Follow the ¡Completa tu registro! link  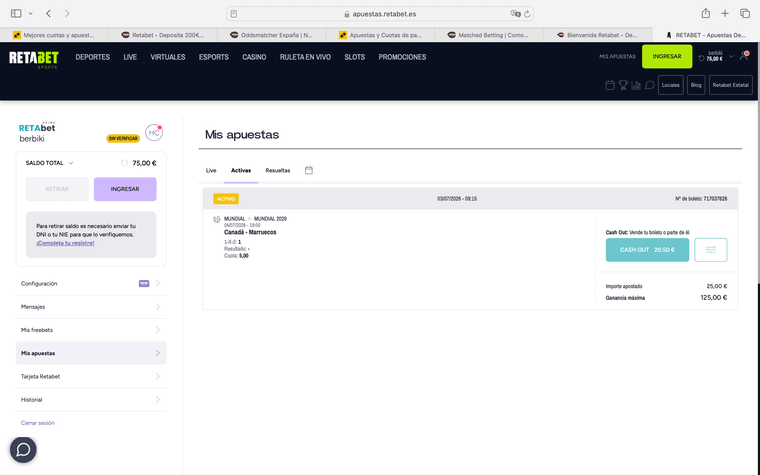(65, 243)
